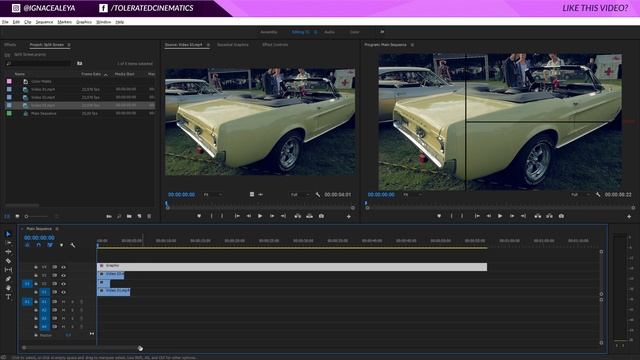Select the Hand tool
Image resolution: width=640 pixels, height=360 pixels.
coord(8,288)
